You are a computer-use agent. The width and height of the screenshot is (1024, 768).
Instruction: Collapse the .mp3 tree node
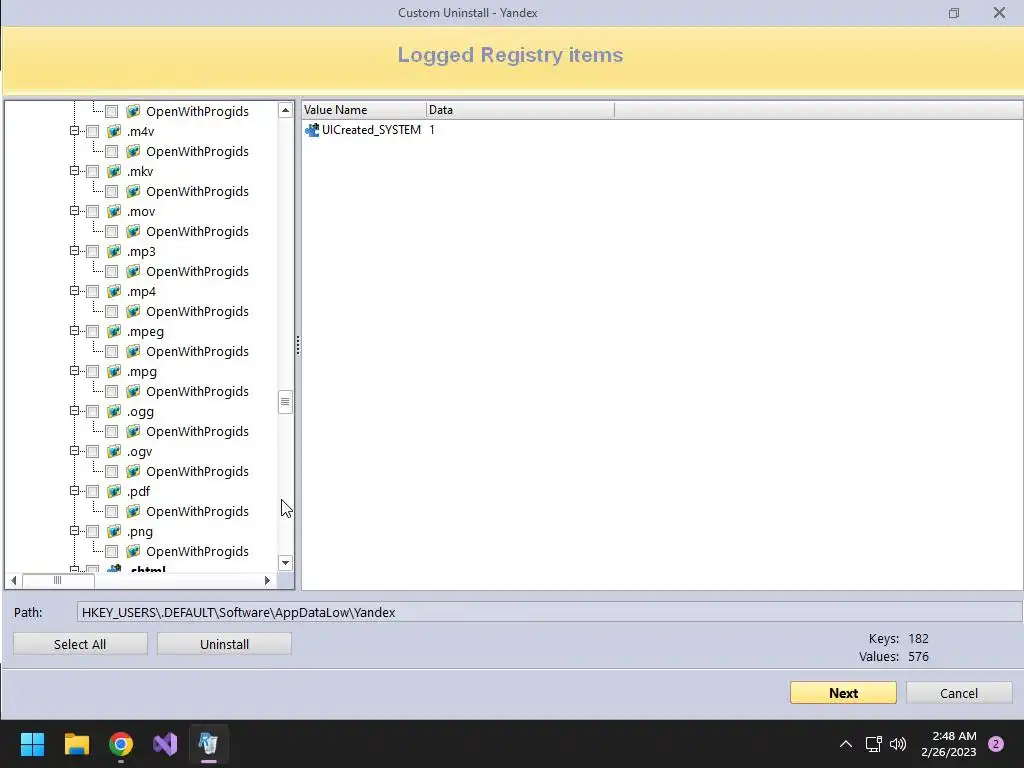point(74,251)
